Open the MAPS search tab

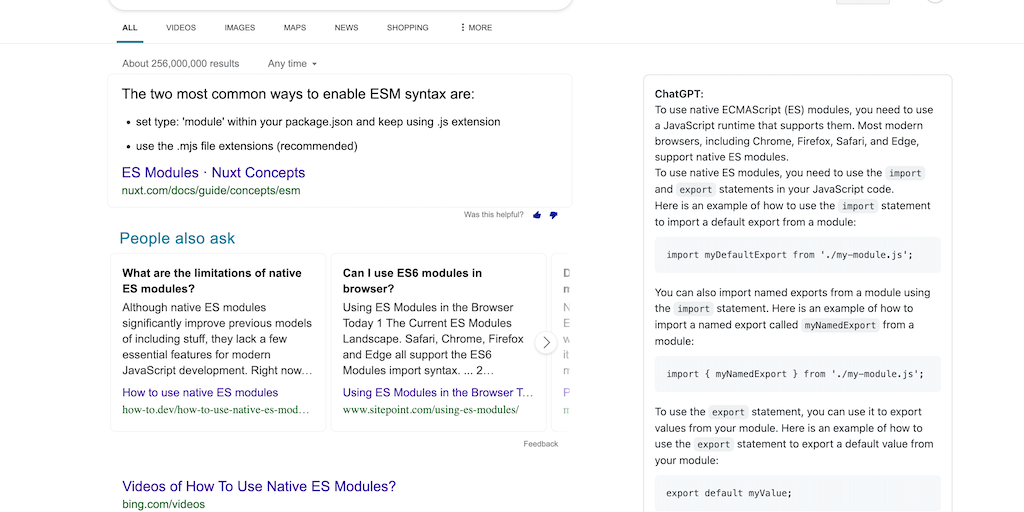pos(295,28)
